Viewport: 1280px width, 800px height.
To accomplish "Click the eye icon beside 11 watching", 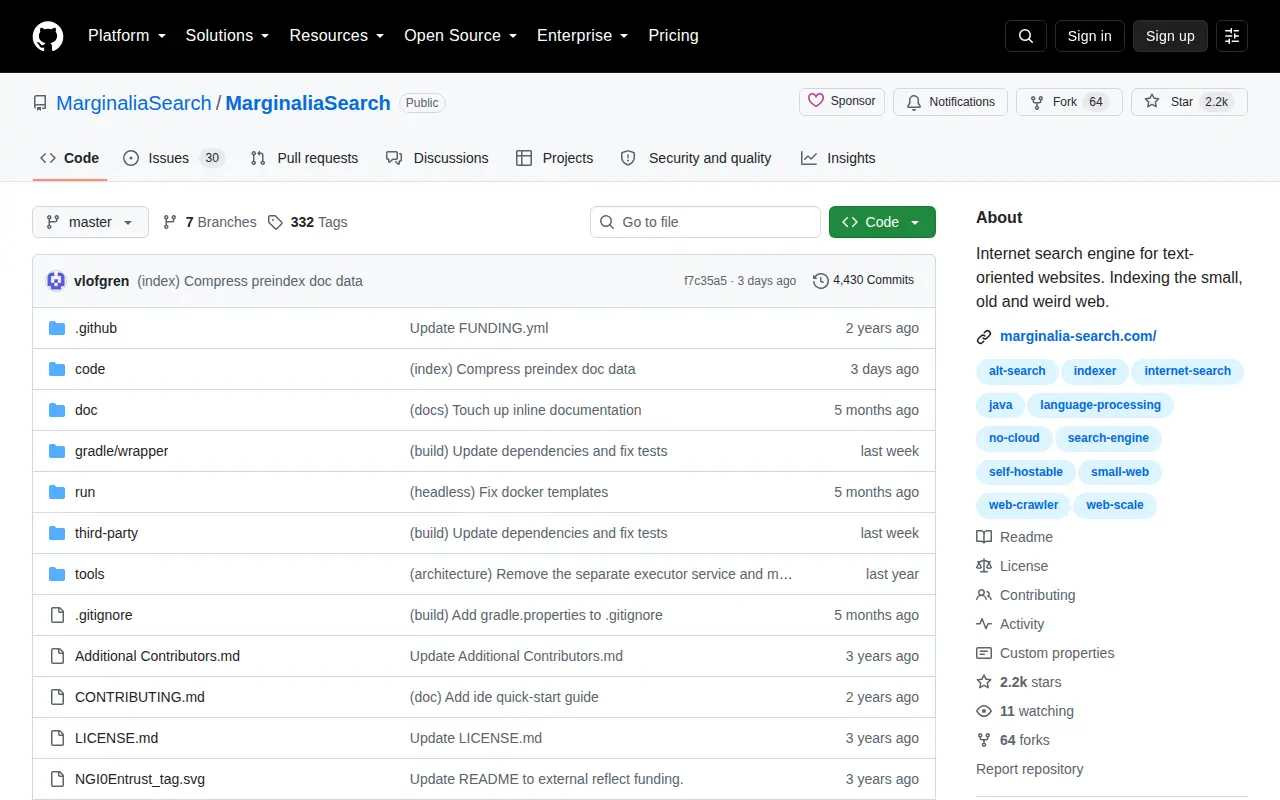I will [x=984, y=711].
